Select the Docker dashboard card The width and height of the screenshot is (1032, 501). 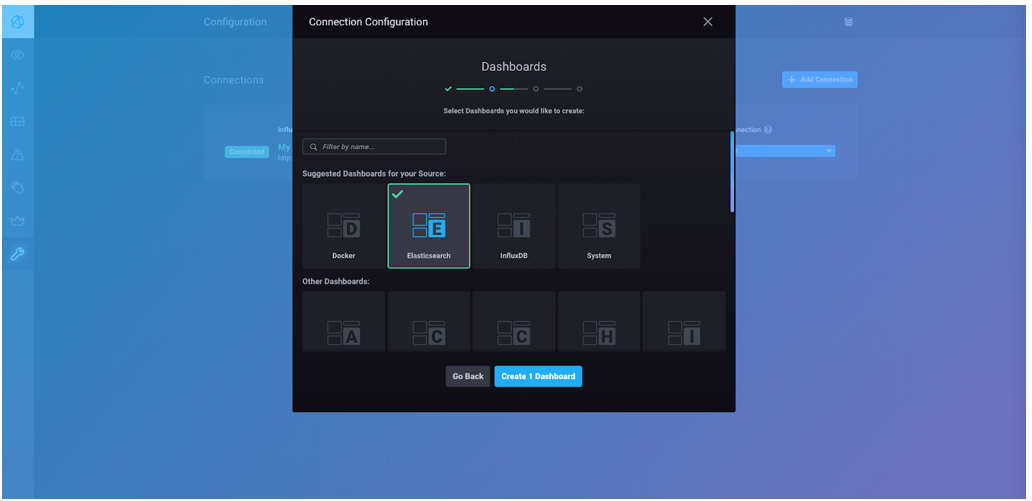tap(344, 226)
